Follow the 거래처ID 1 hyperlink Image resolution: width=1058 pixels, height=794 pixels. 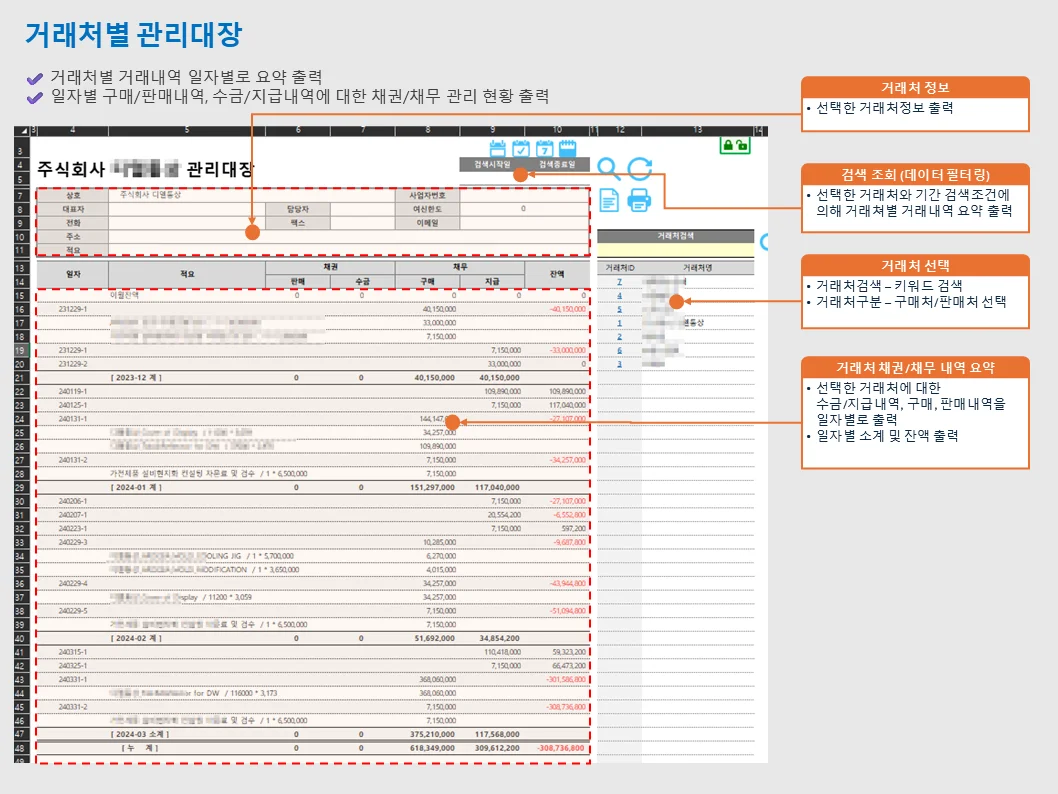tap(619, 323)
